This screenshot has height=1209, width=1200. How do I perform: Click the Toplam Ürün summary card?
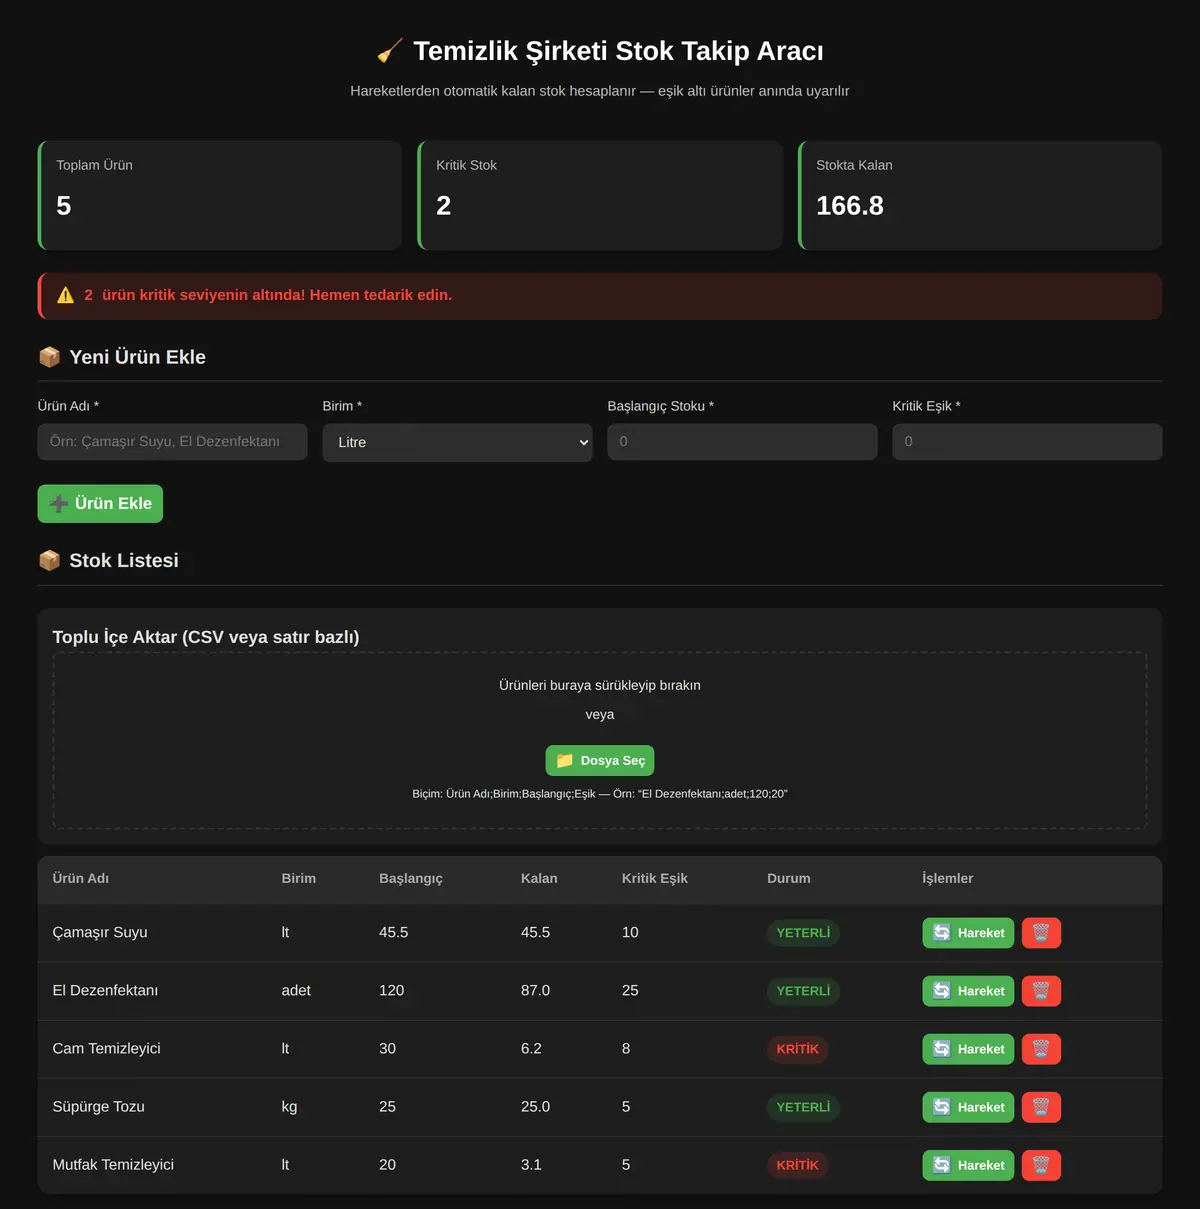[220, 195]
